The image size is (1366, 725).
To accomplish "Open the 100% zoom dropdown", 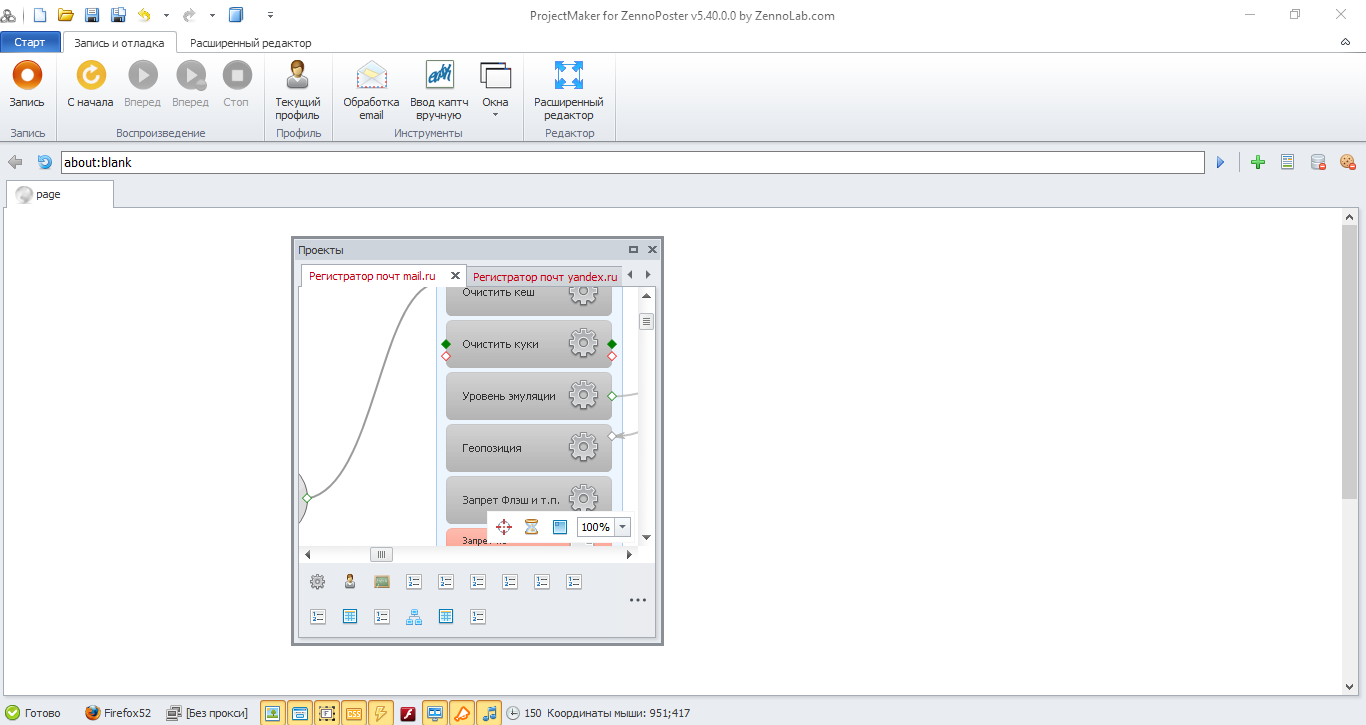I will click(x=623, y=527).
